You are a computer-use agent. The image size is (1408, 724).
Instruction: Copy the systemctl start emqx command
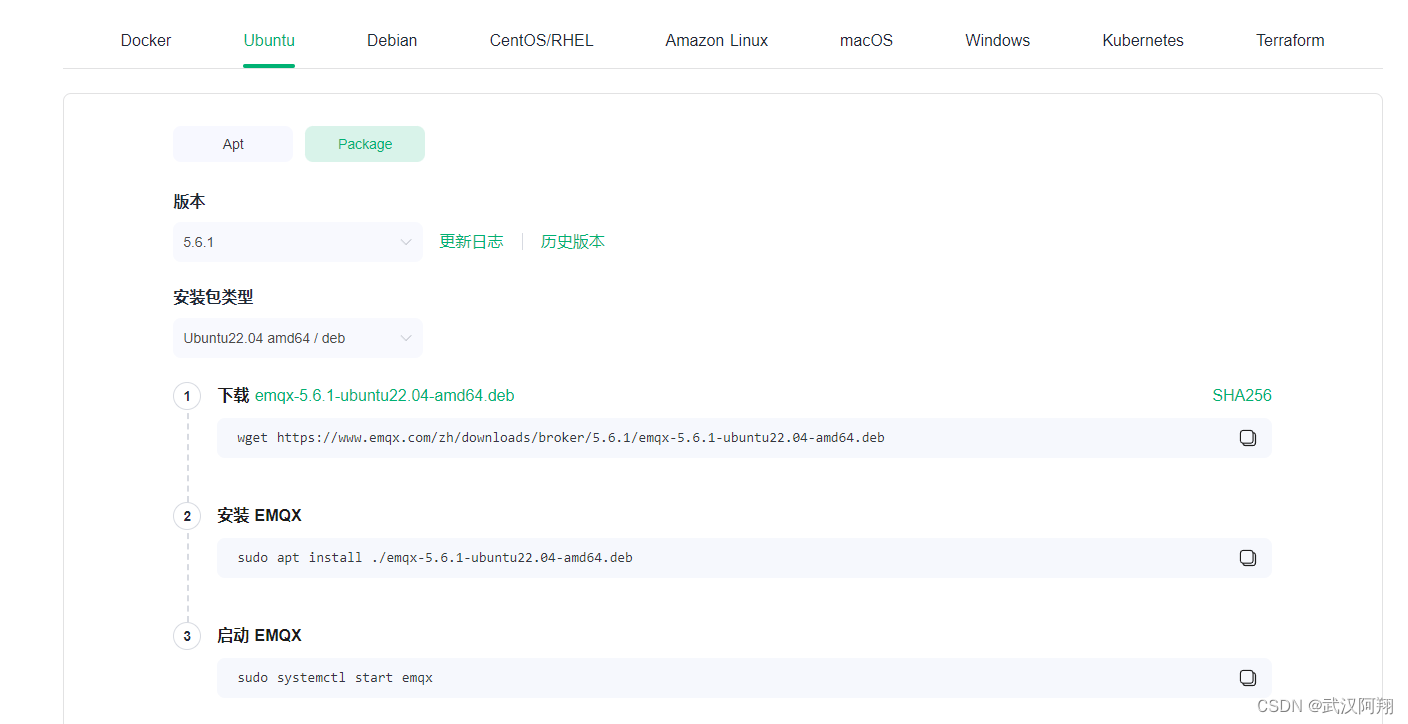coord(1247,678)
